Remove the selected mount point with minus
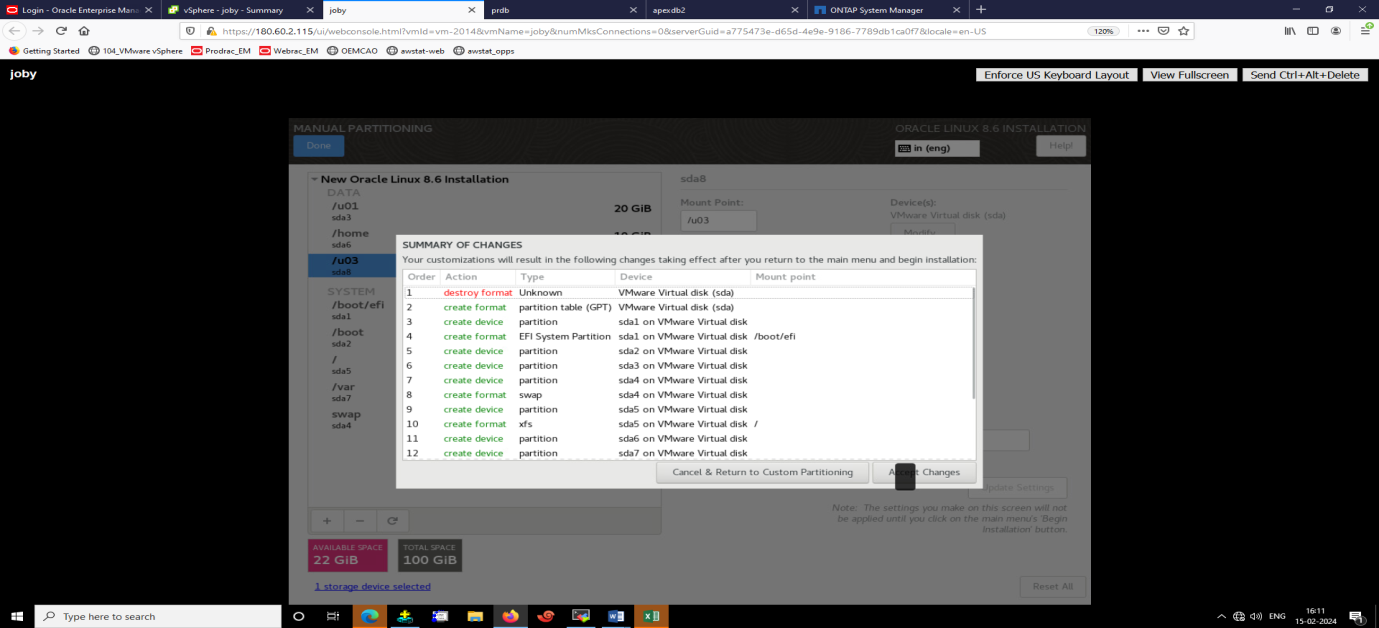The height and width of the screenshot is (628, 1379). (360, 520)
